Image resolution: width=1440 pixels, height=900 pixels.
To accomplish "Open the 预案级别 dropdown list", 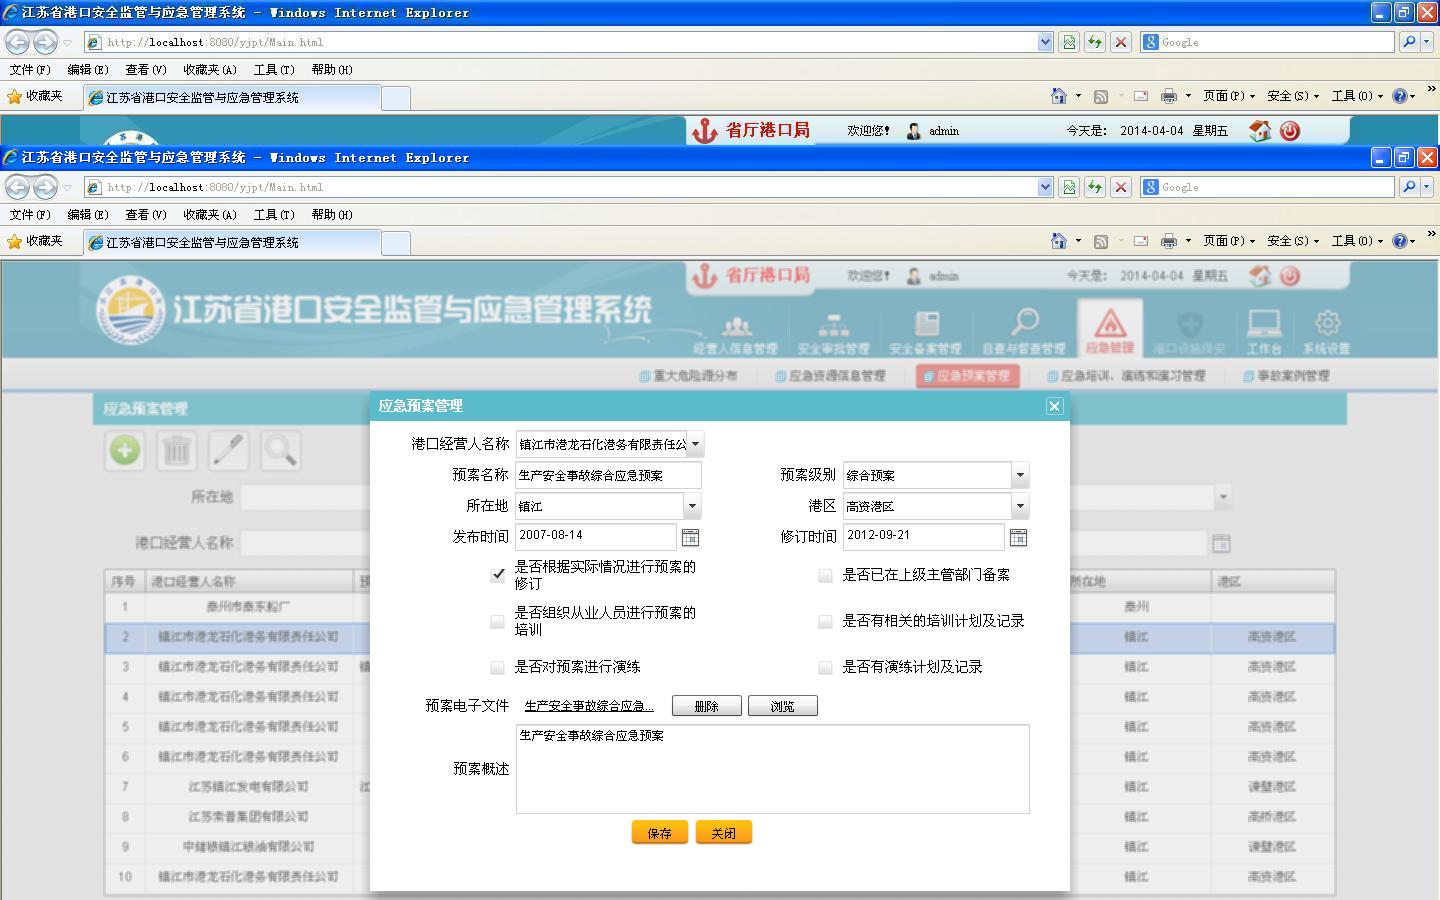I will (1020, 475).
